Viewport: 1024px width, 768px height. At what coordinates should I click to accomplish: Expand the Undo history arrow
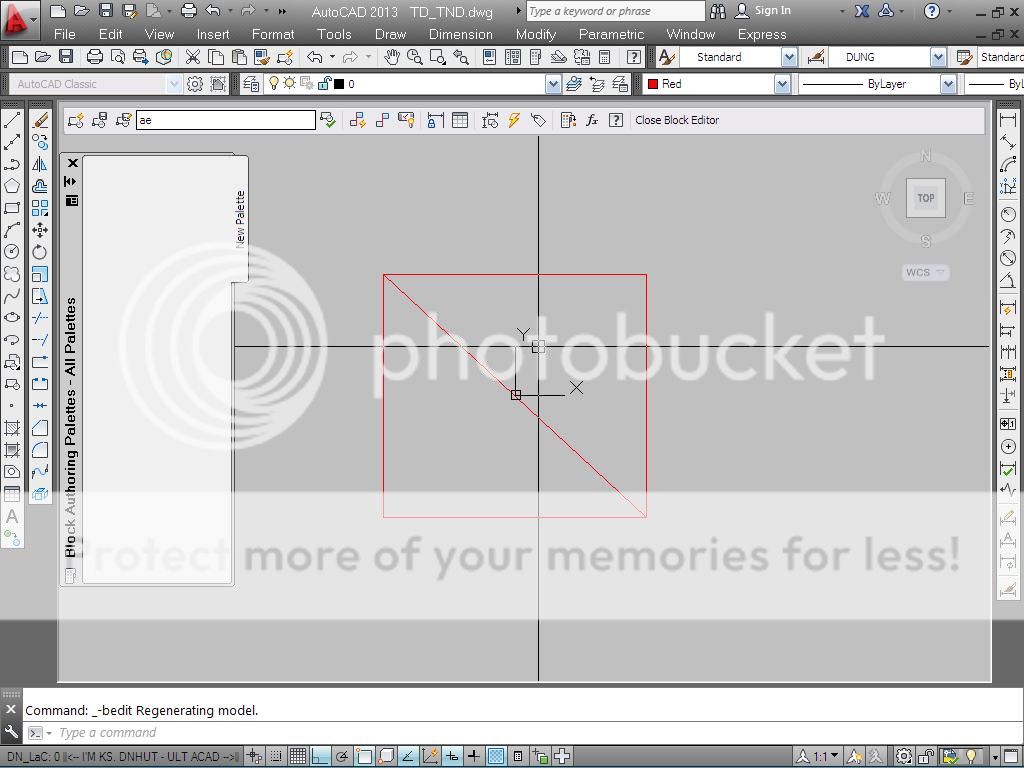(x=332, y=57)
